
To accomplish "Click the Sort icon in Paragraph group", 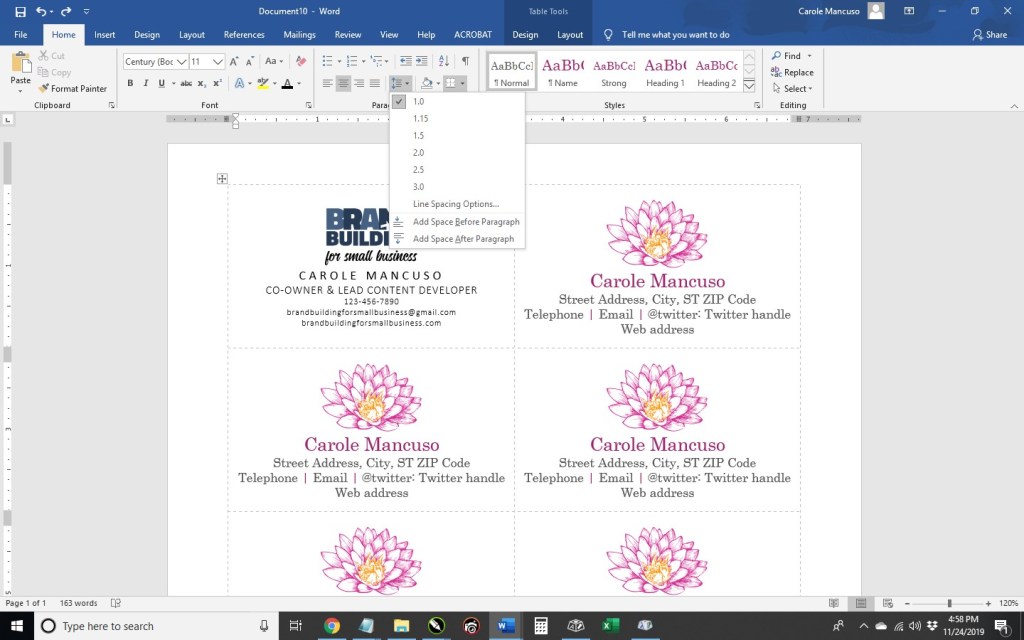I will (445, 61).
